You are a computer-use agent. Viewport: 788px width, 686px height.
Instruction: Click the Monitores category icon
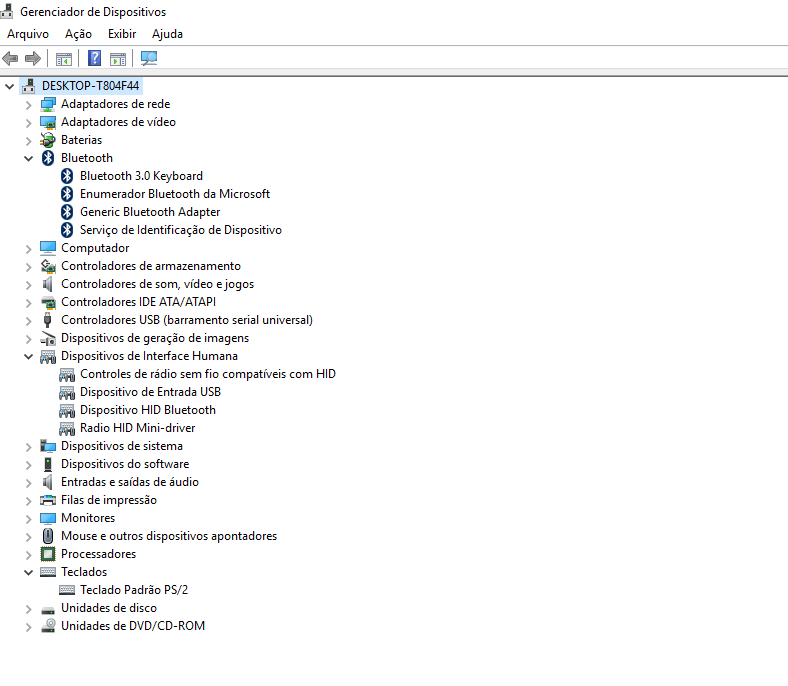[48, 518]
